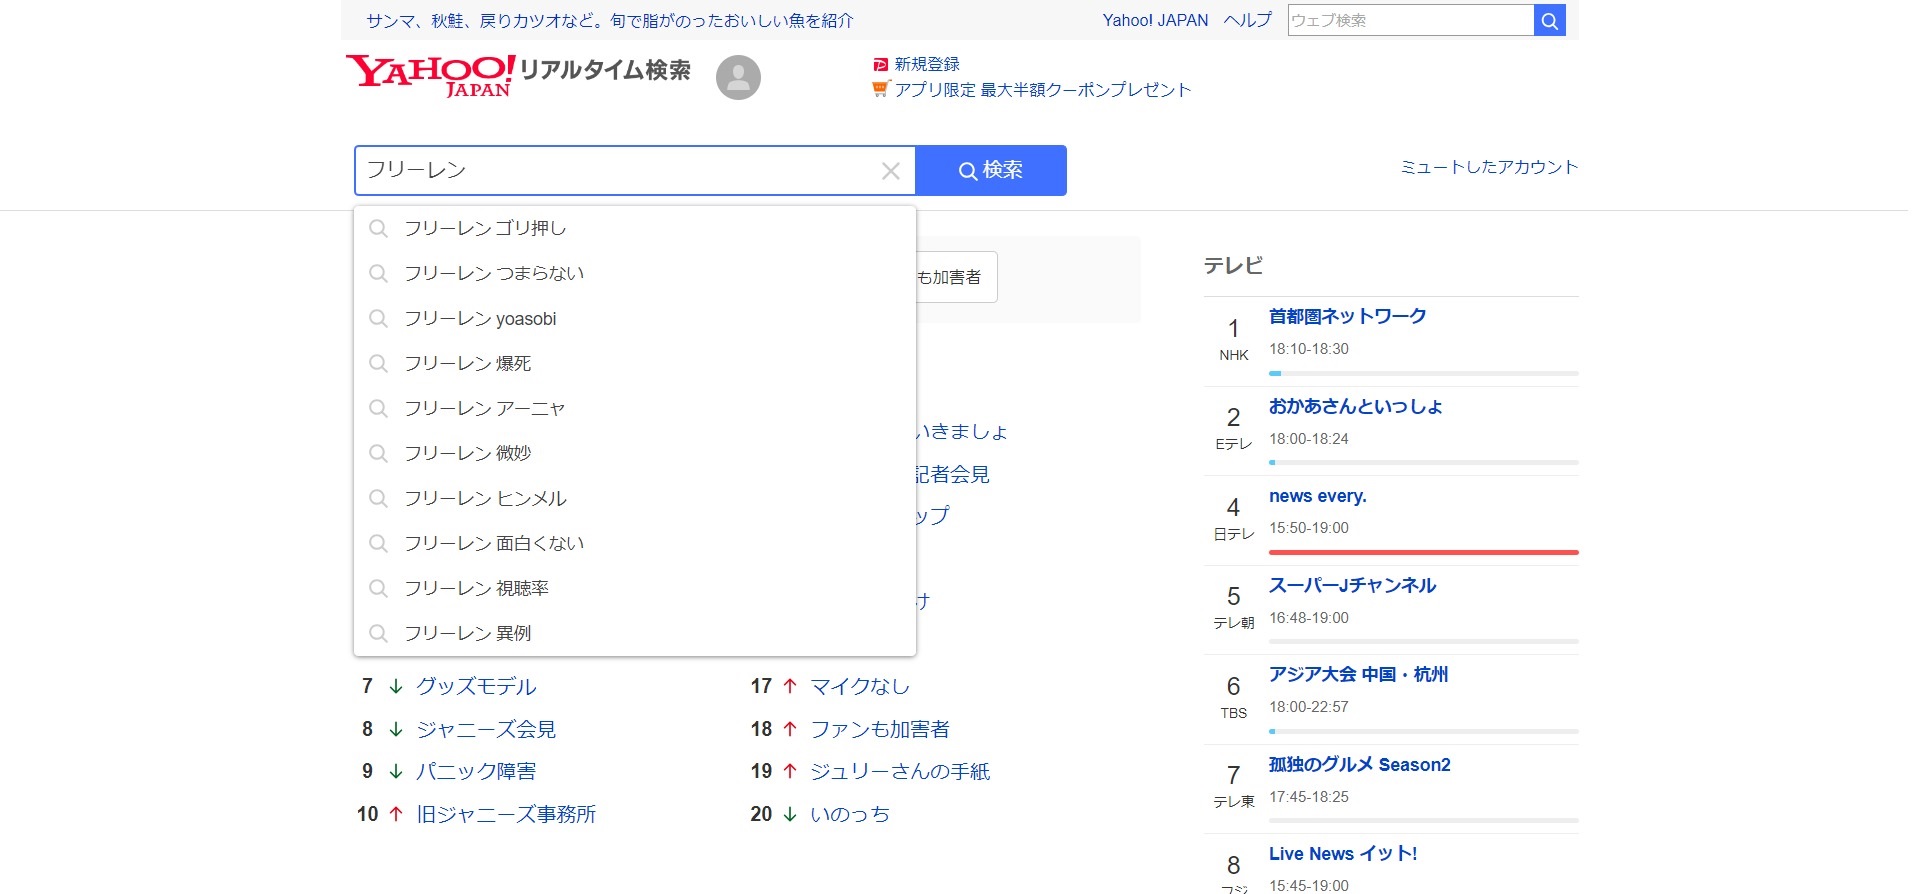
Task: Click the テレビ section heading
Action: pos(1233,266)
